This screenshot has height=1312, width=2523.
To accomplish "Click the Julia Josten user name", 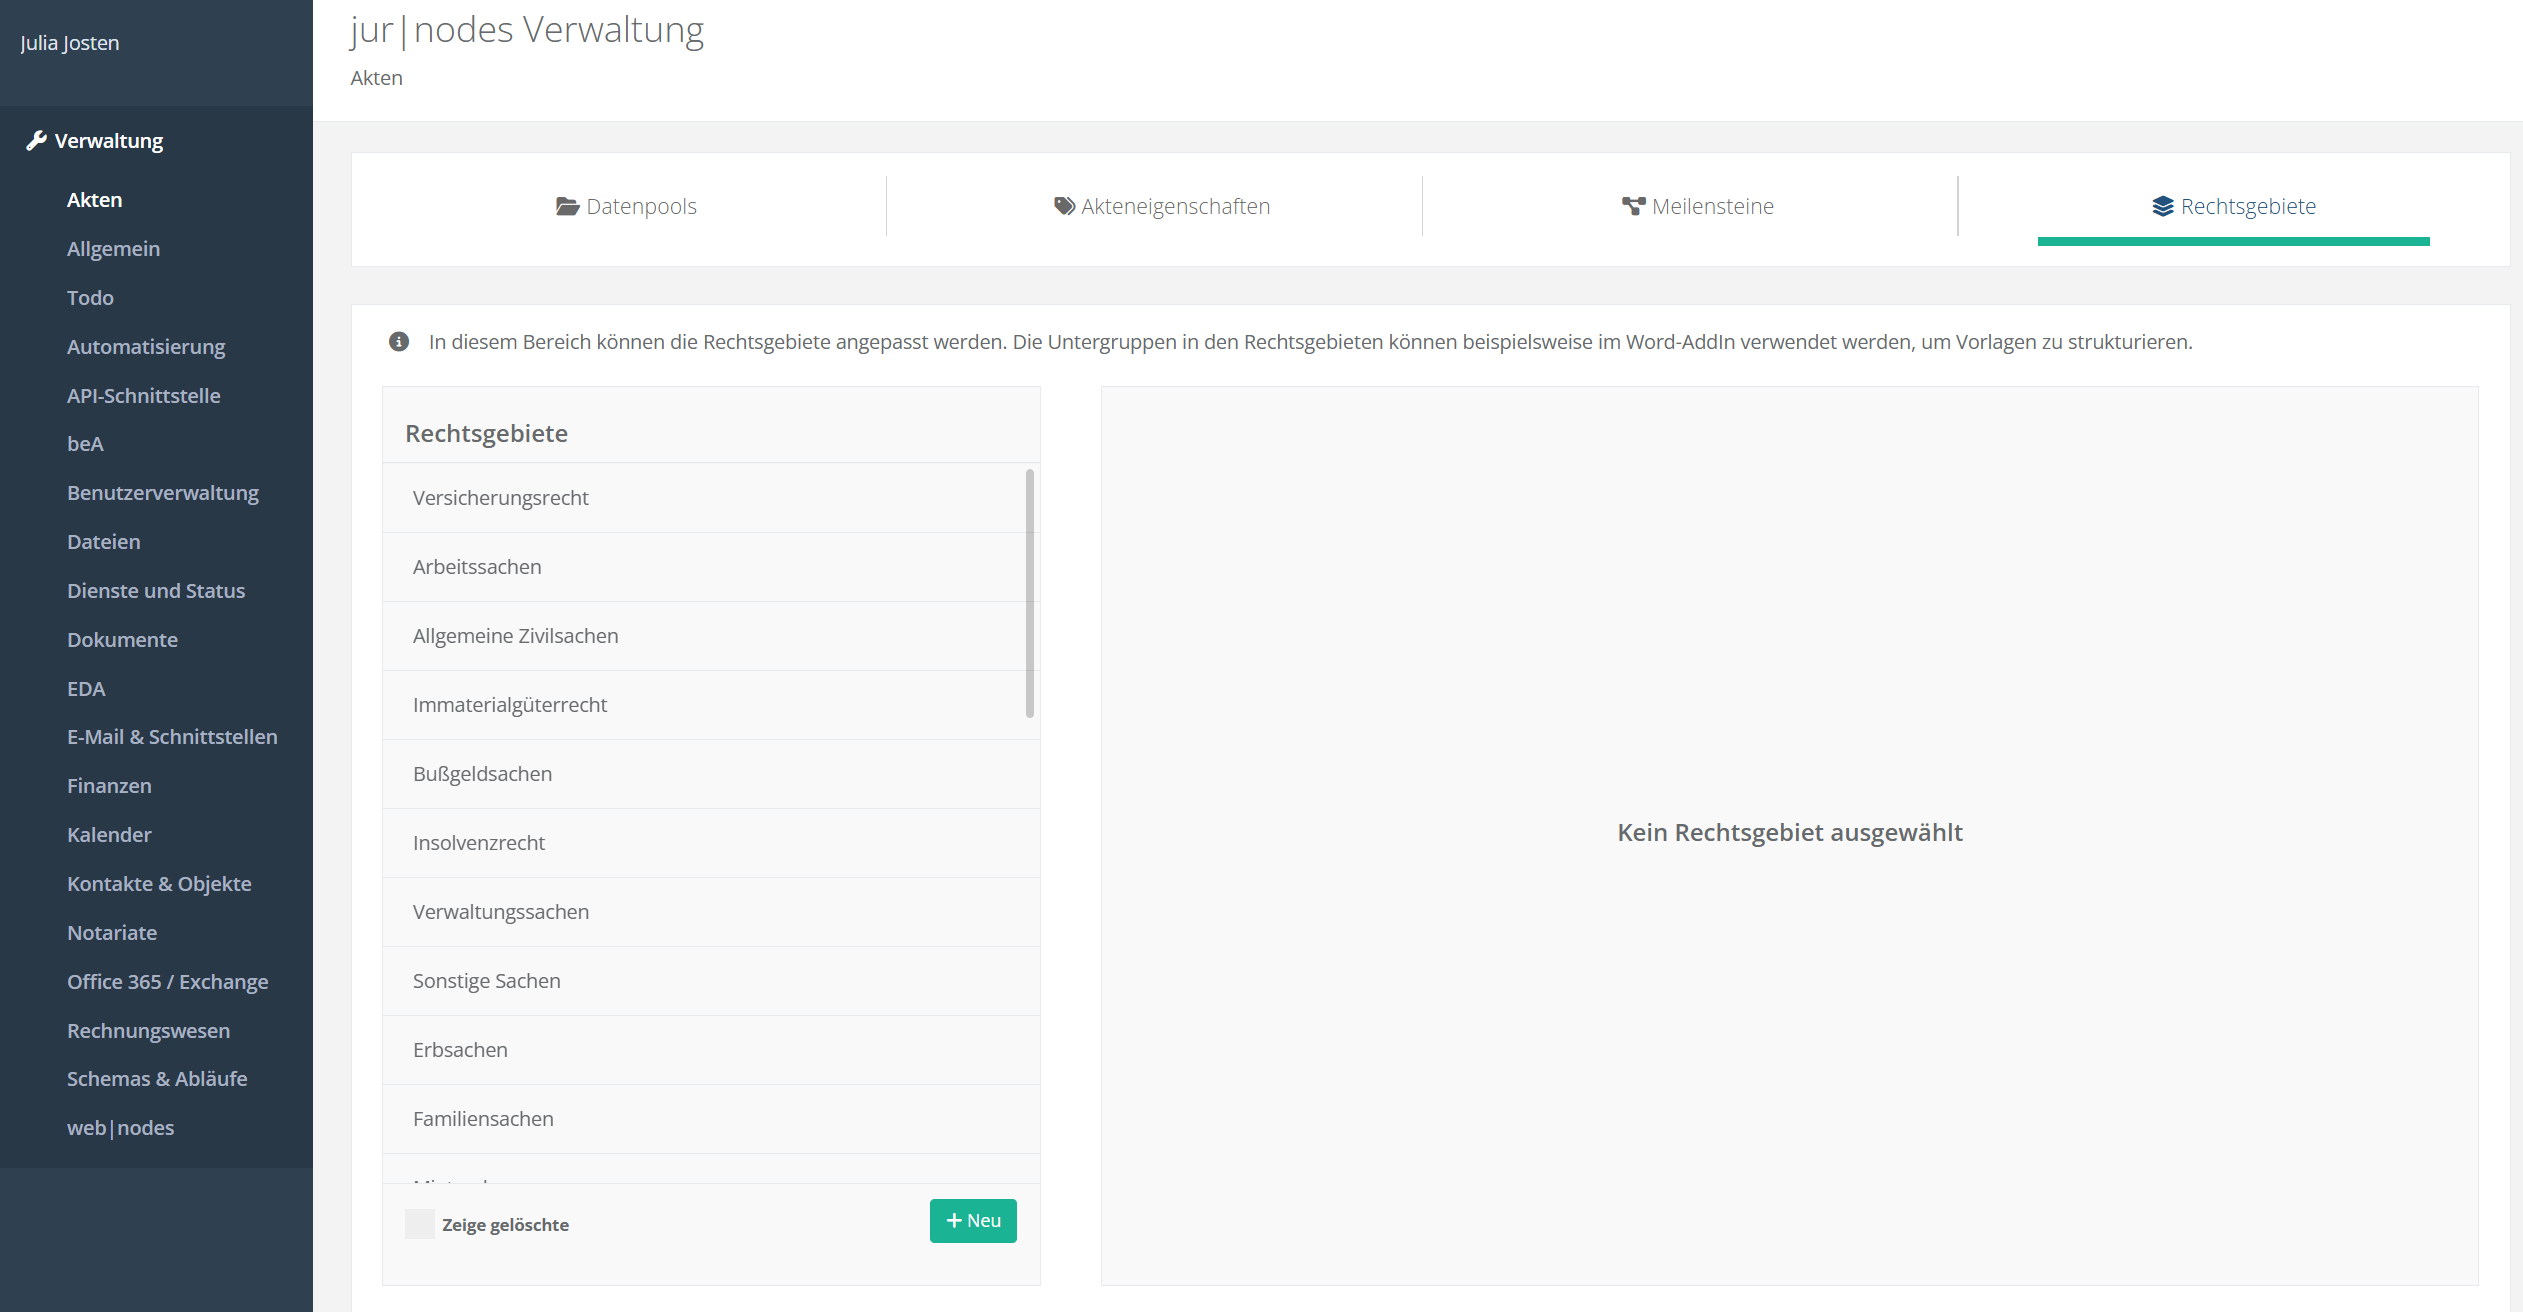I will pyautogui.click(x=70, y=43).
